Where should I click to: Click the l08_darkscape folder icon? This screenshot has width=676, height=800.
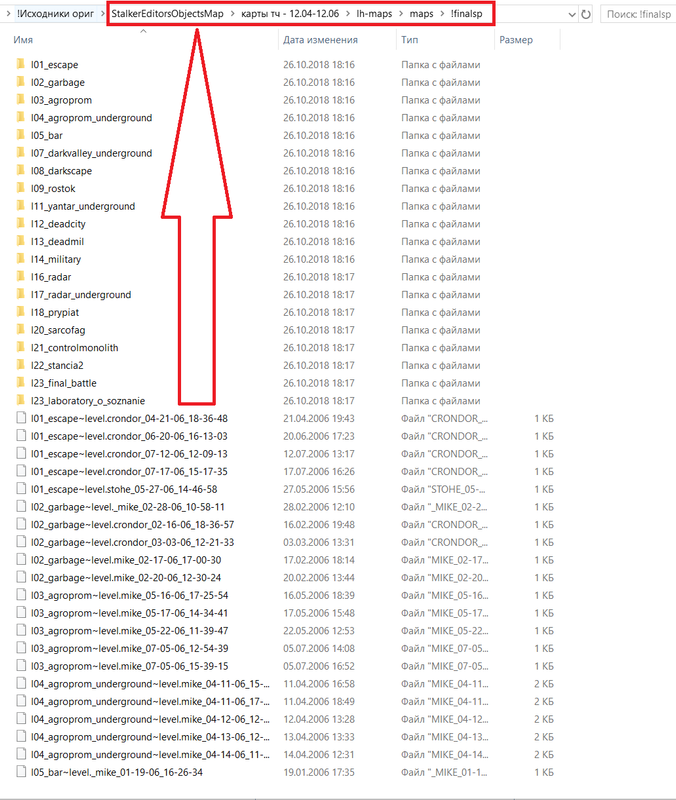(21, 170)
